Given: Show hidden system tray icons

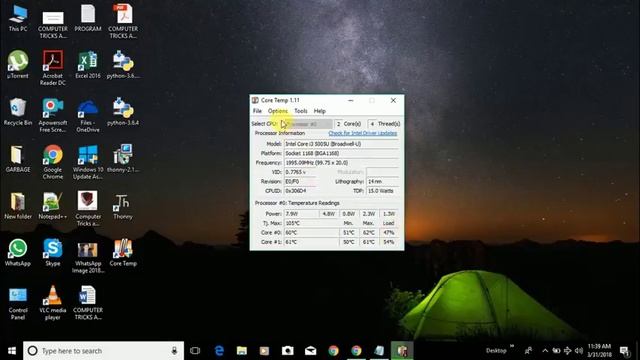Looking at the screenshot, I should pyautogui.click(x=545, y=351).
